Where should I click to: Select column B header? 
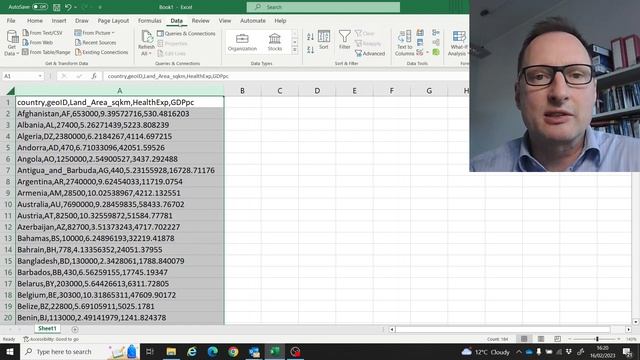point(242,91)
